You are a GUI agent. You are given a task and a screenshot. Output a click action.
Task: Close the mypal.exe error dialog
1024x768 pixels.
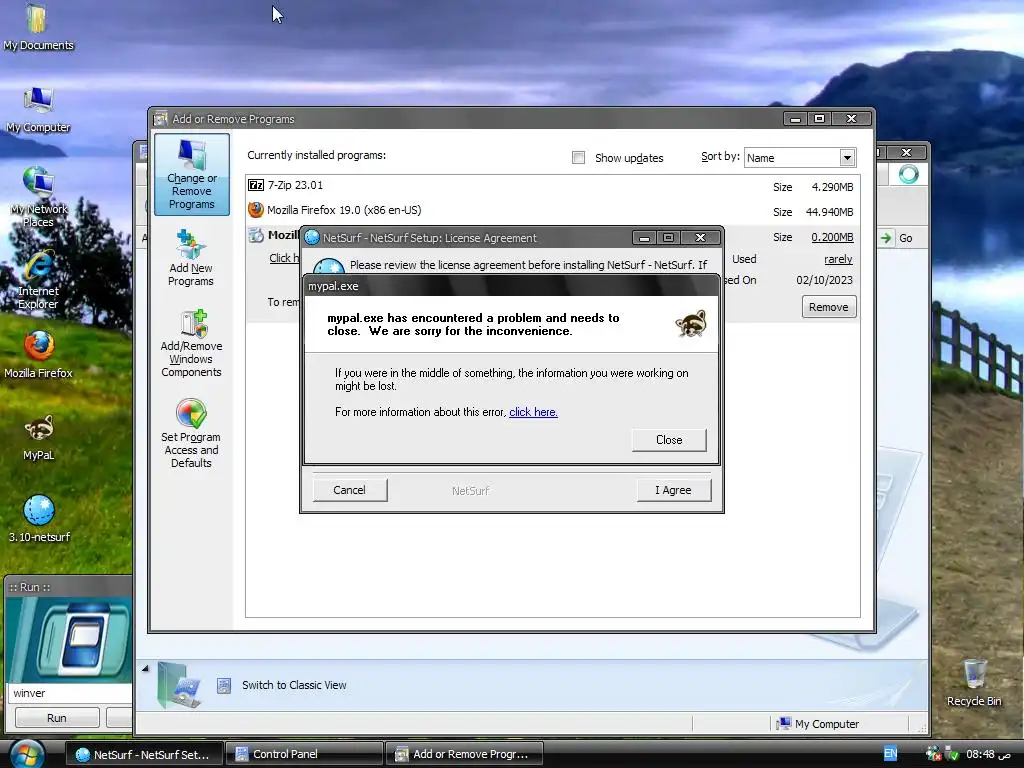[669, 440]
